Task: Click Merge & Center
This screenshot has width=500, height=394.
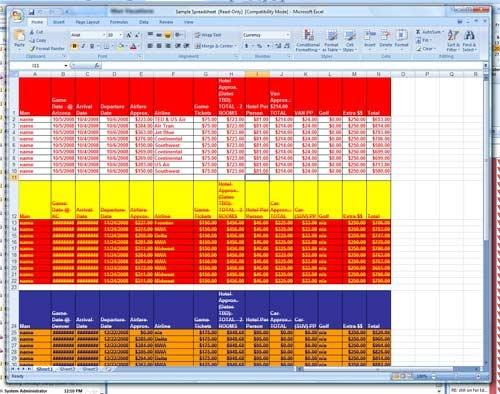Action: click(x=215, y=46)
